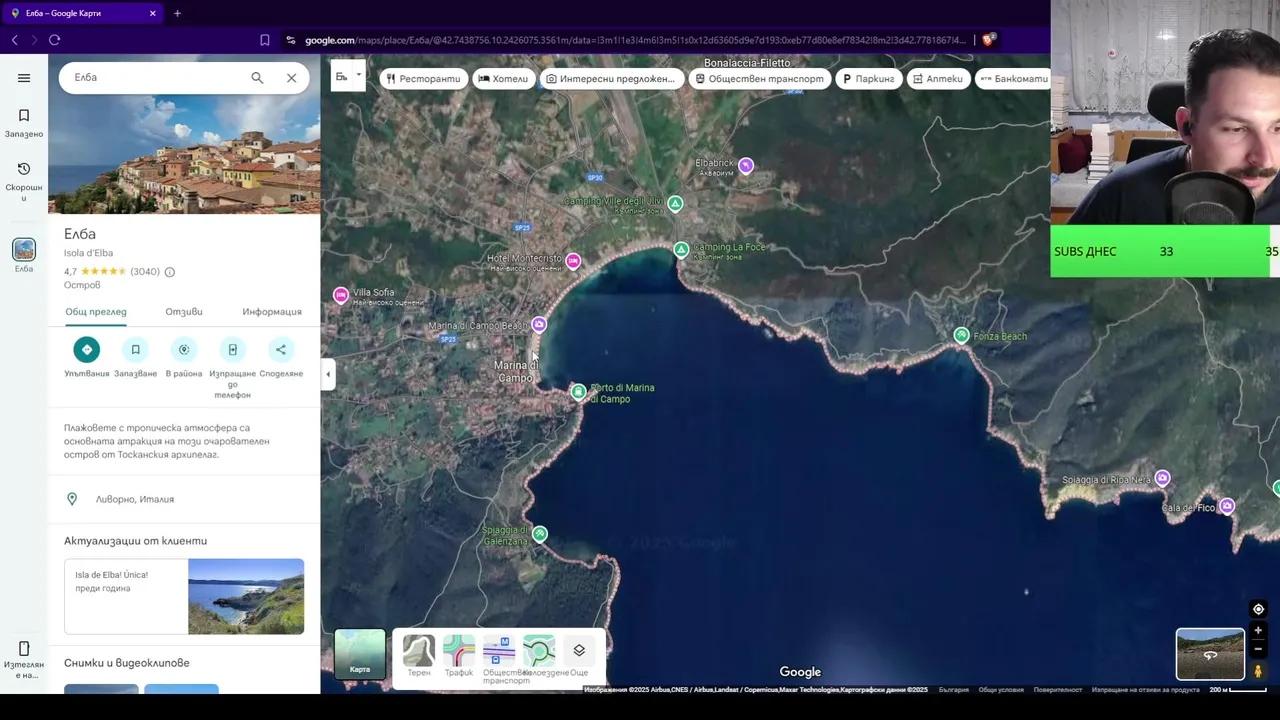Image resolution: width=1280 pixels, height=720 pixels.
Task: Open the hotel filter dropdown at the top left of the map
Action: click(349, 77)
